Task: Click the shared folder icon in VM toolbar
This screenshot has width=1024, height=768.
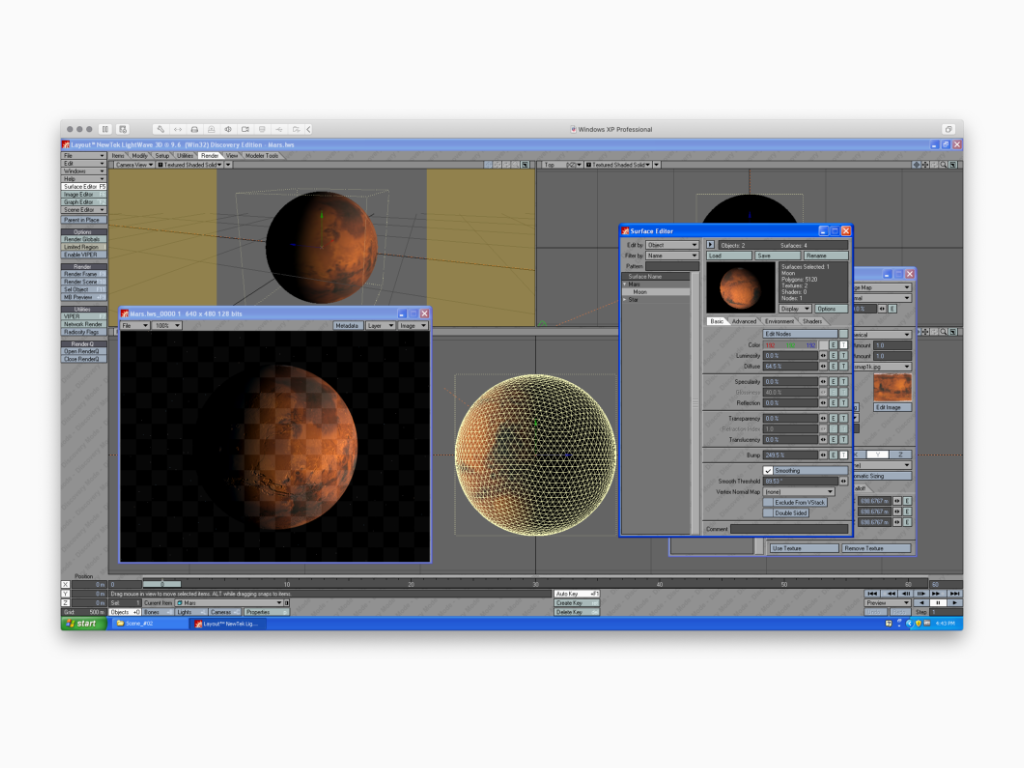Action: click(x=296, y=129)
